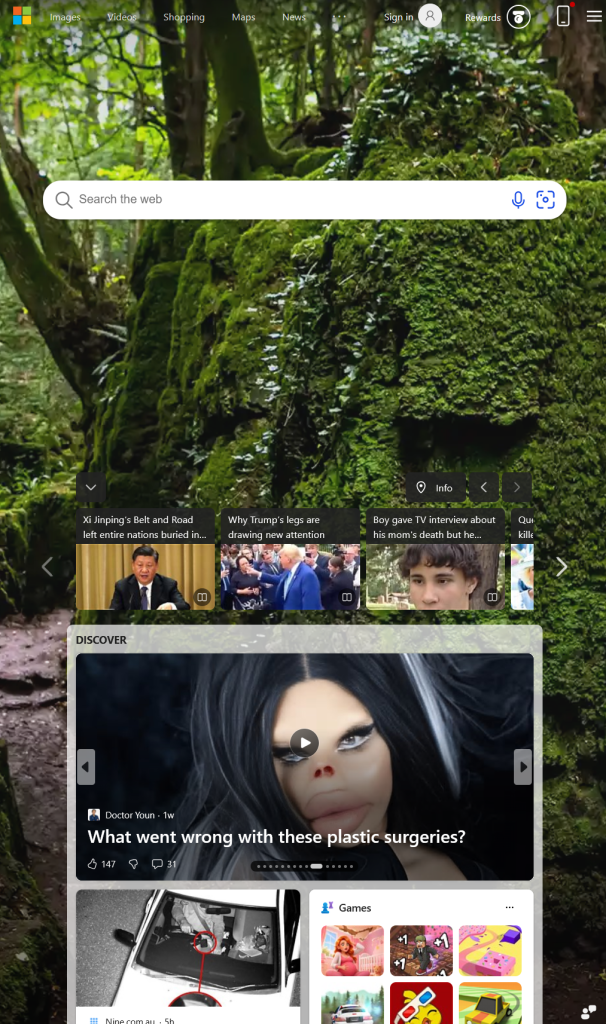The height and width of the screenshot is (1024, 606).
Task: Open the police car game thumbnail
Action: pyautogui.click(x=352, y=1003)
